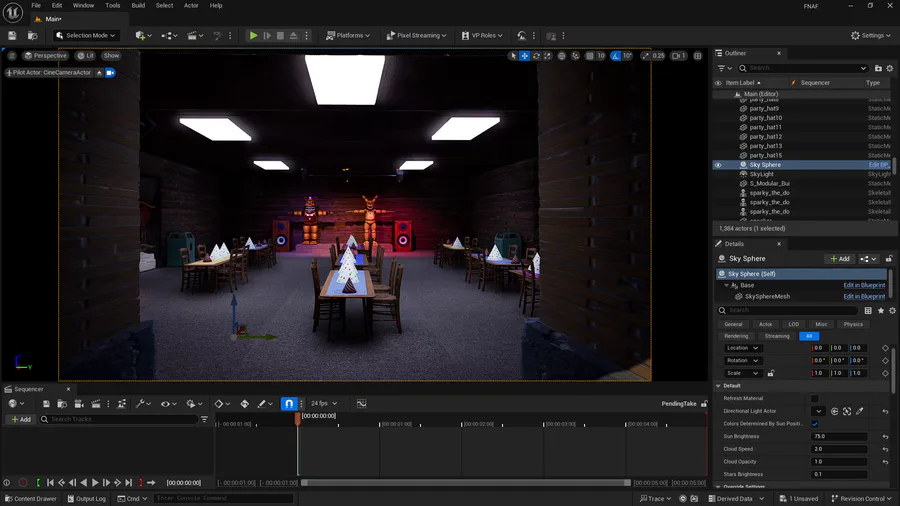
Task: Open the Add content cube dropdown
Action: (143, 36)
